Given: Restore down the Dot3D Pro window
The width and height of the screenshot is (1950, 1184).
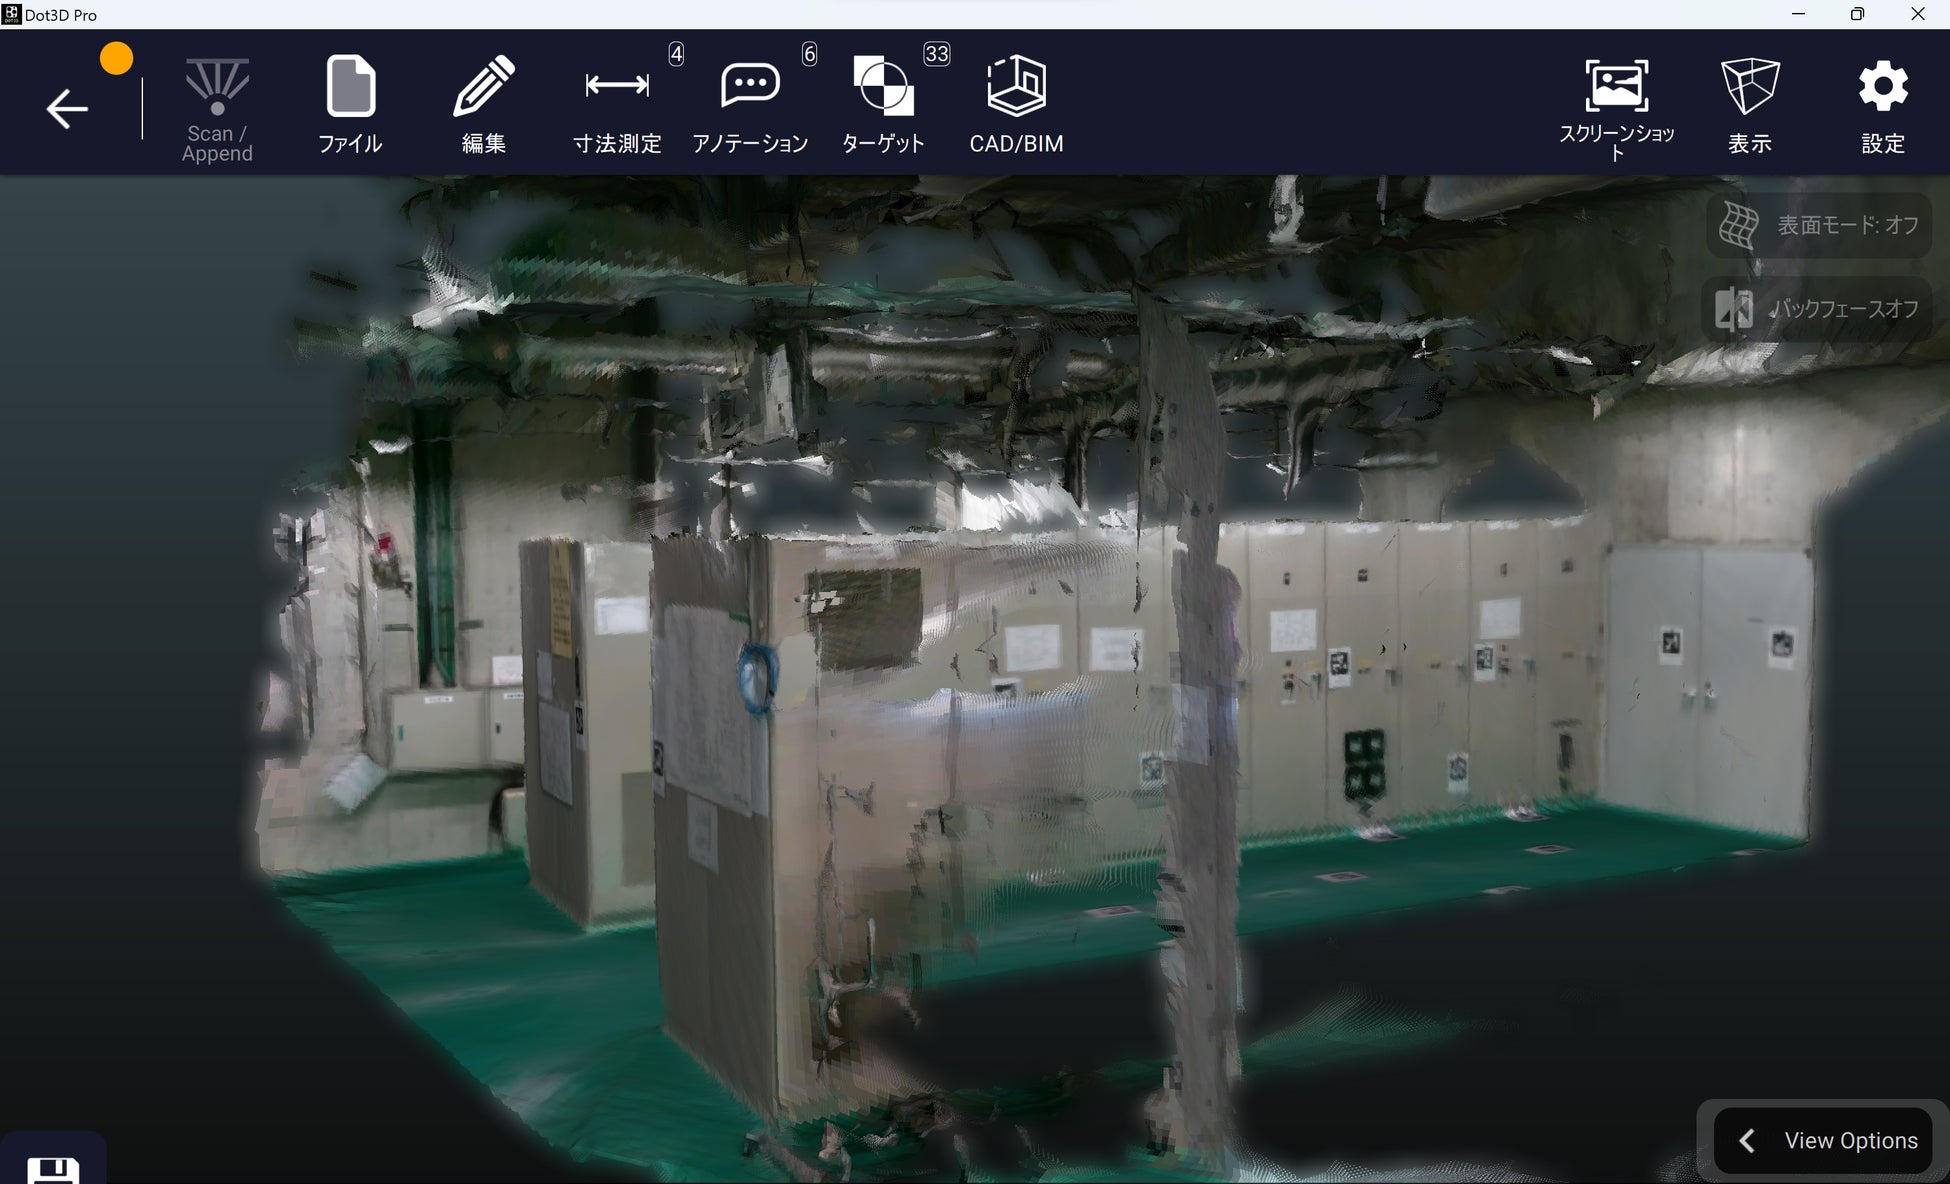Looking at the screenshot, I should point(1857,14).
